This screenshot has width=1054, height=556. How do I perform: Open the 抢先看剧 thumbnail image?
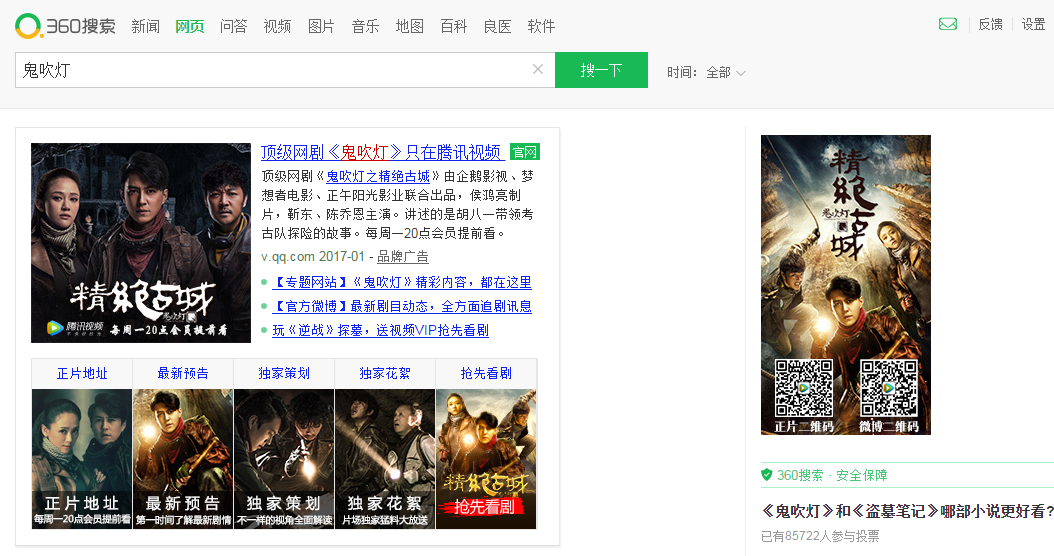coord(486,459)
